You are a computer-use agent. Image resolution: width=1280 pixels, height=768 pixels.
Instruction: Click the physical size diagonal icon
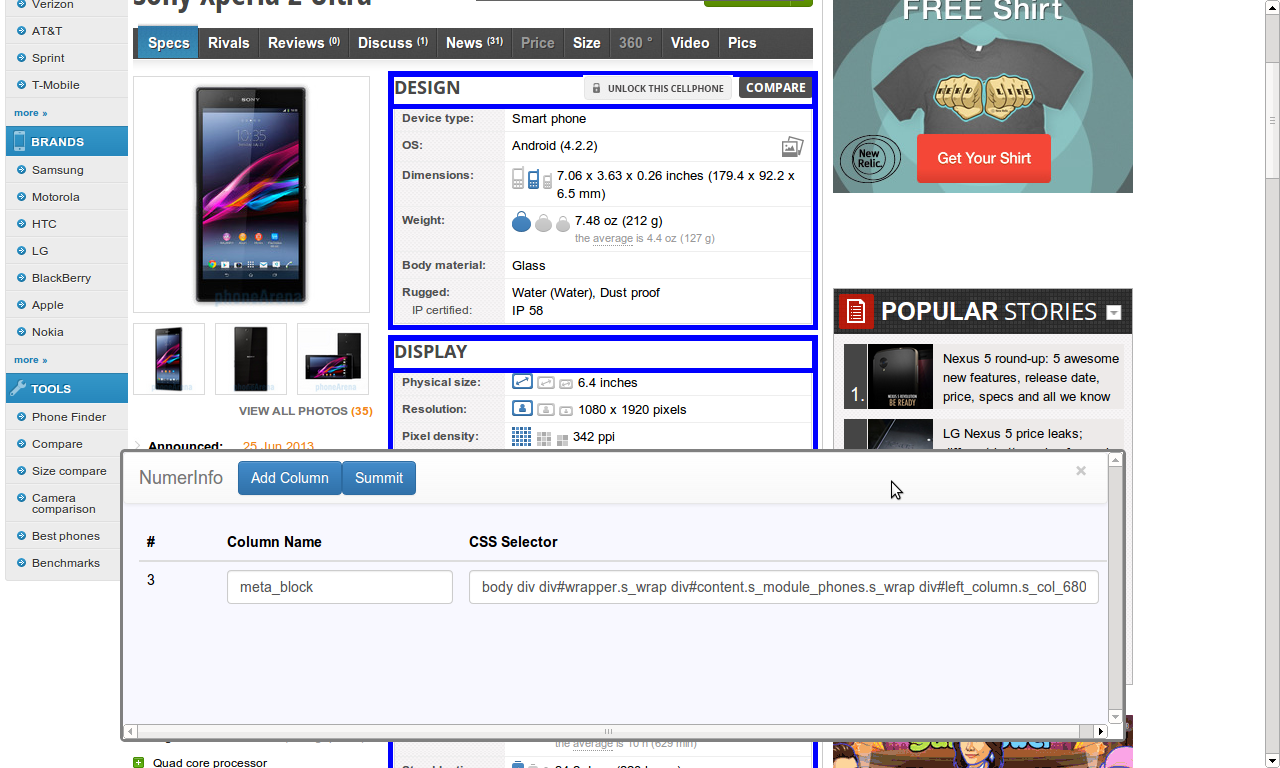522,382
